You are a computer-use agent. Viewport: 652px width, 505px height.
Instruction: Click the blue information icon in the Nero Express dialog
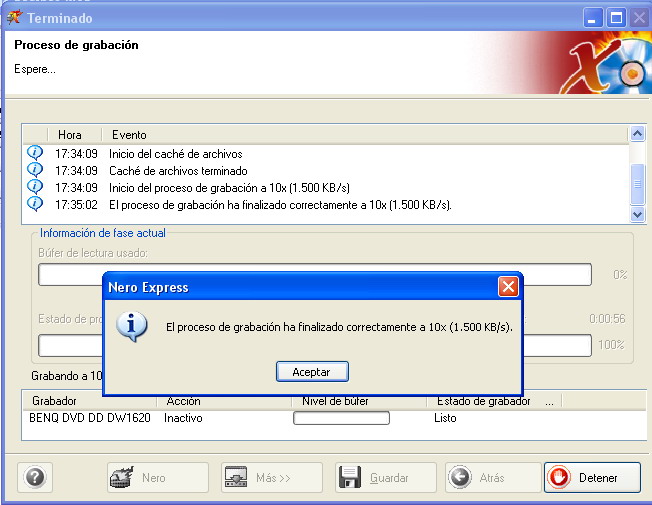131,327
